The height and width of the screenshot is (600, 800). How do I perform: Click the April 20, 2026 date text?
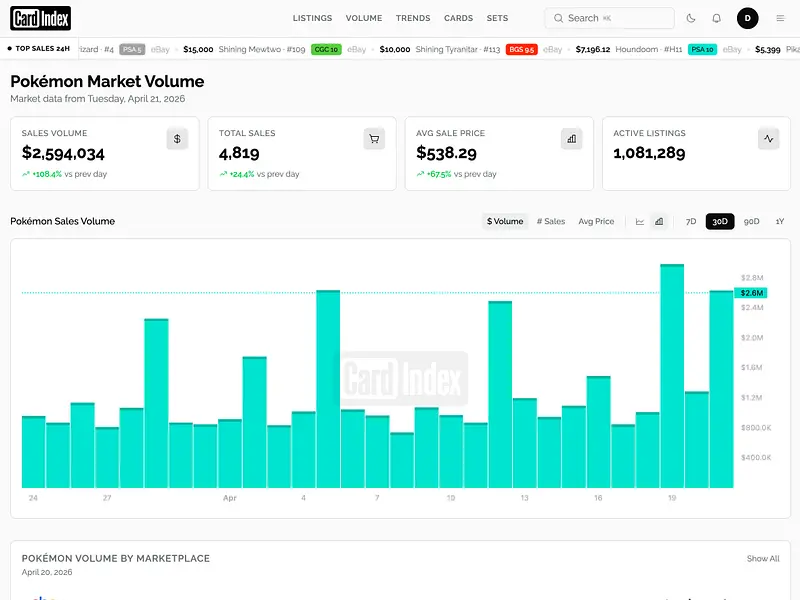click(47, 572)
